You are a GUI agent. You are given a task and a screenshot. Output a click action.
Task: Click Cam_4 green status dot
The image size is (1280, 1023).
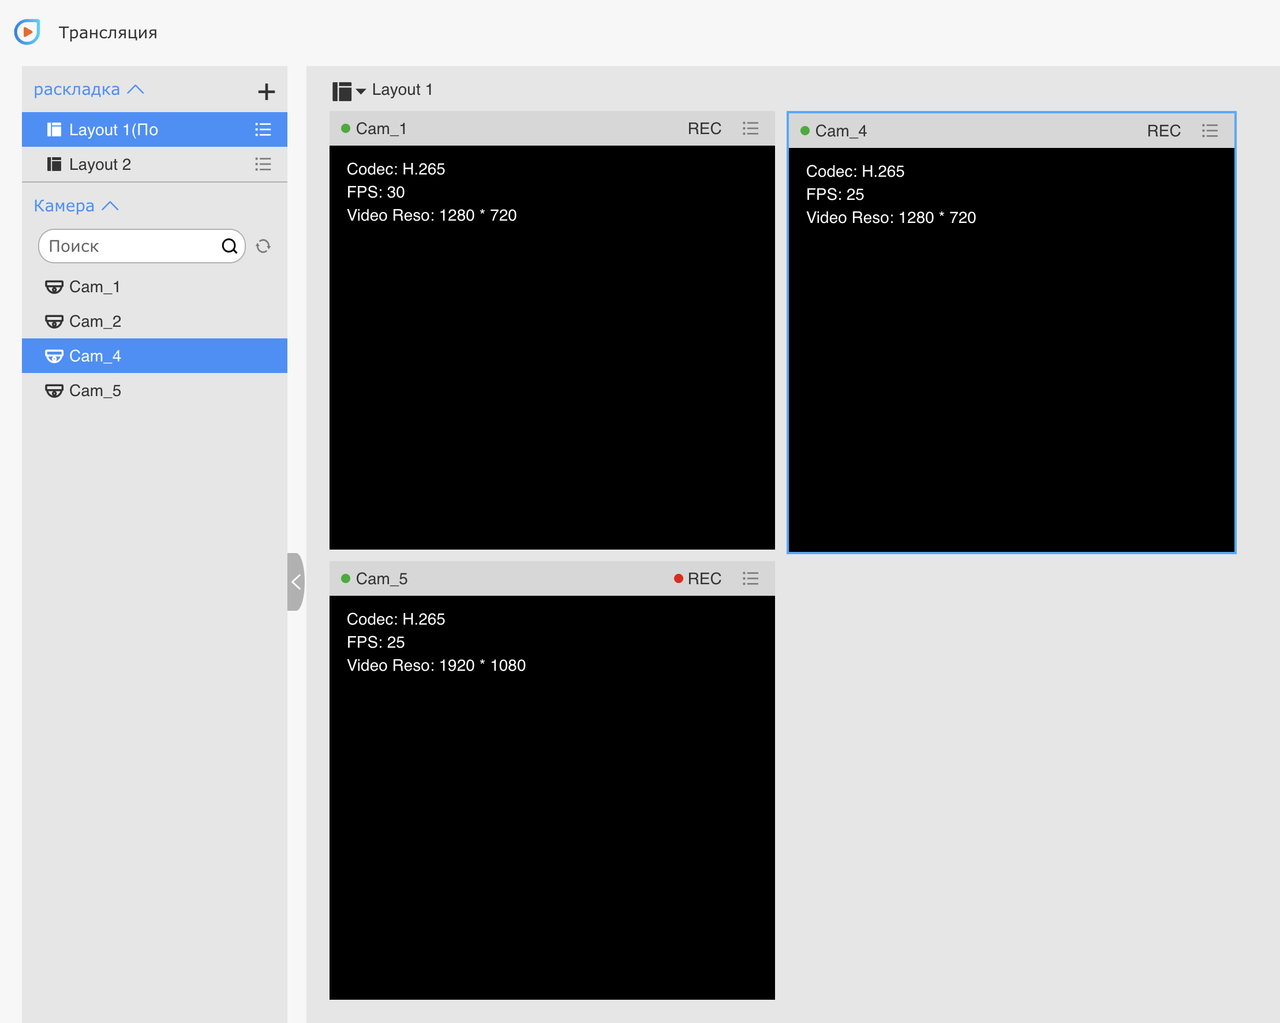[805, 131]
